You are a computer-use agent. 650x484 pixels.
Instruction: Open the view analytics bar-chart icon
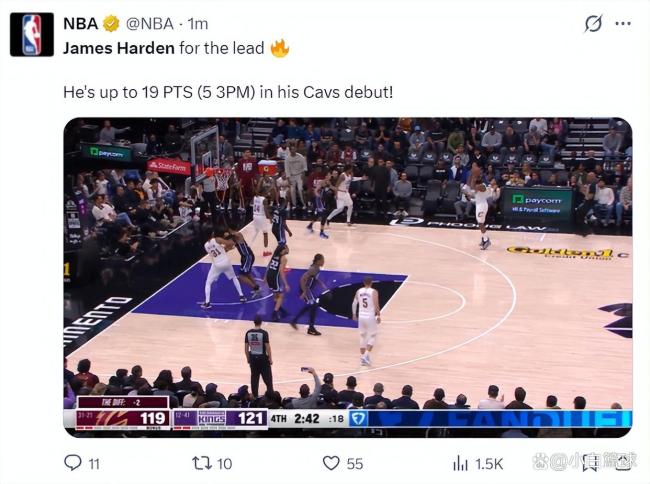(x=461, y=463)
